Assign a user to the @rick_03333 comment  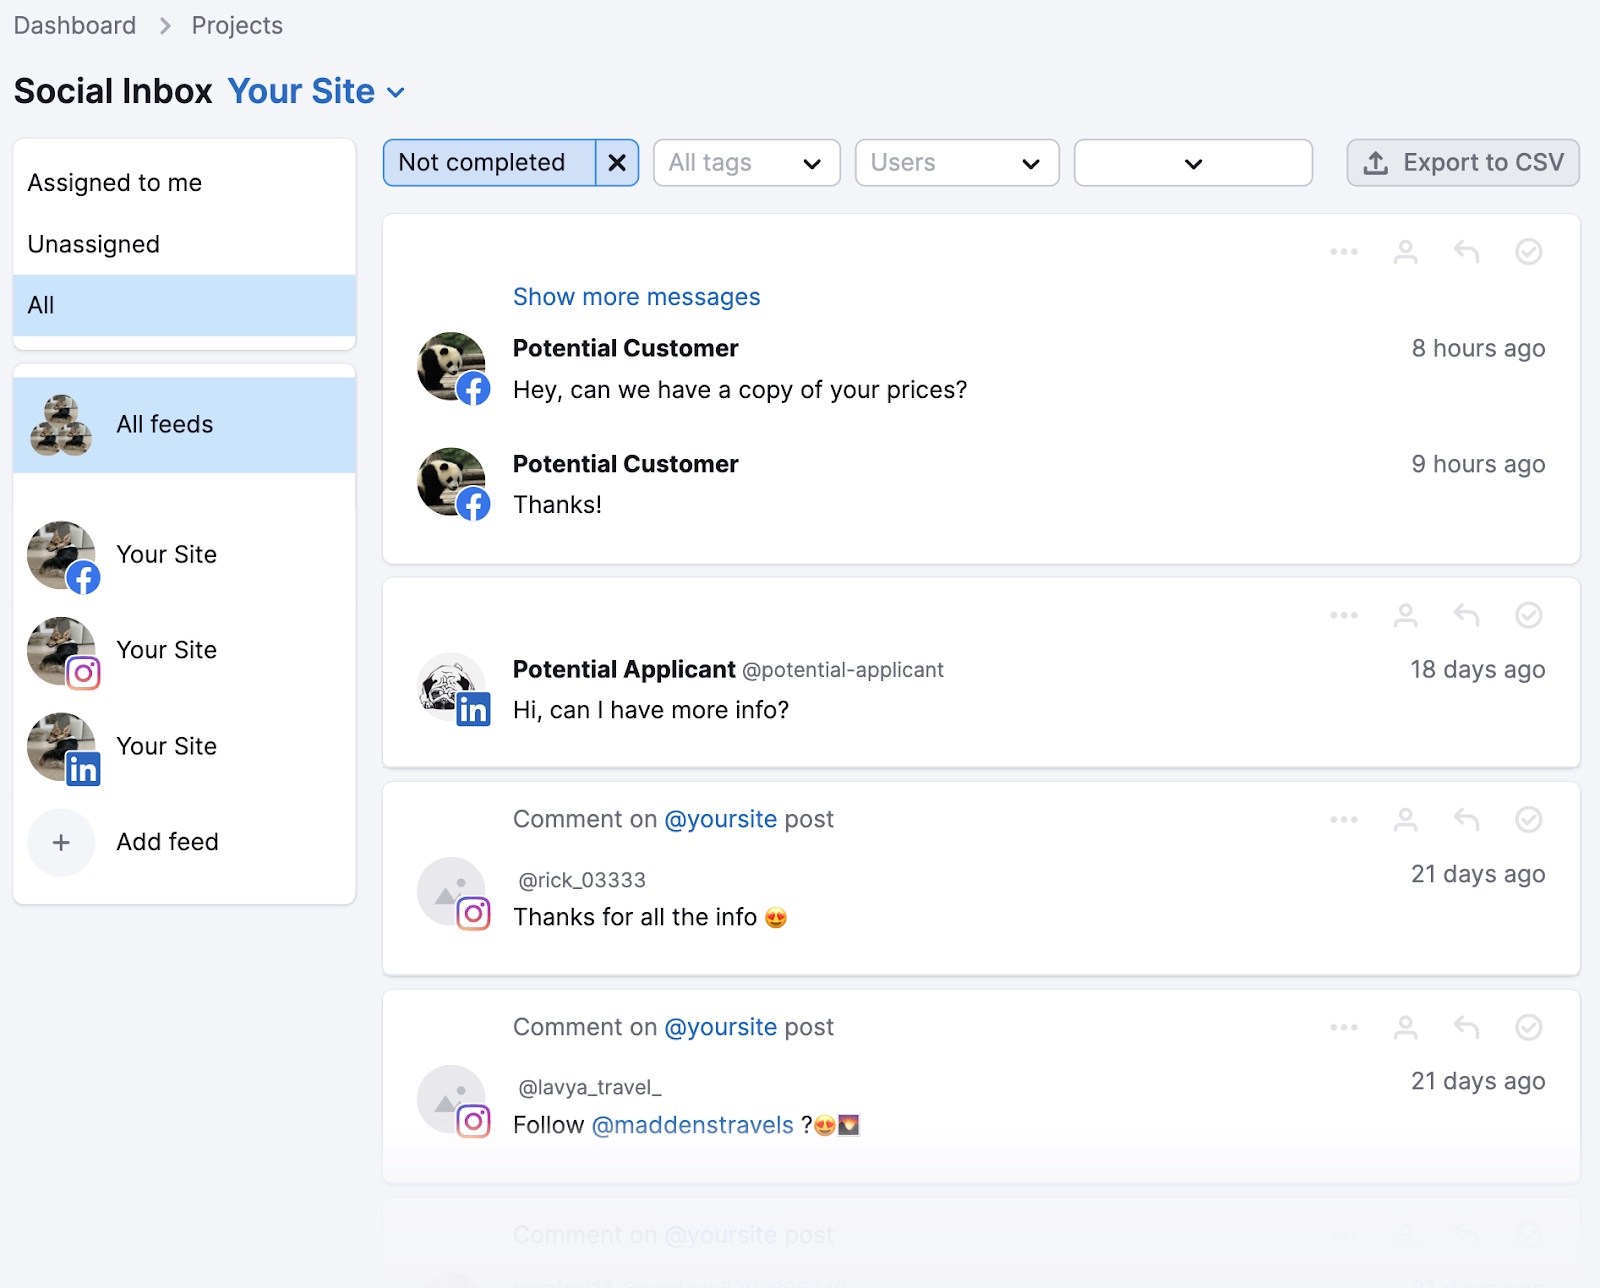(1405, 819)
